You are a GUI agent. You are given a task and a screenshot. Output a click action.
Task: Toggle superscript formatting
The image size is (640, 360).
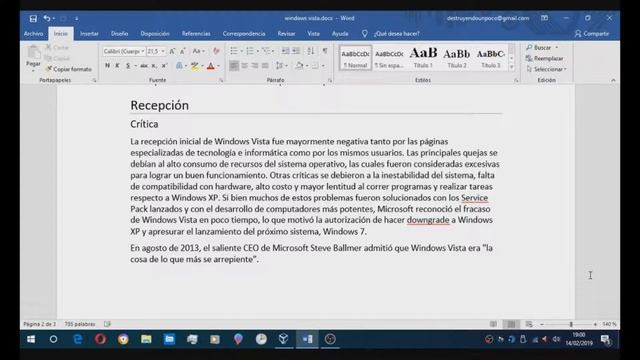pyautogui.click(x=164, y=66)
